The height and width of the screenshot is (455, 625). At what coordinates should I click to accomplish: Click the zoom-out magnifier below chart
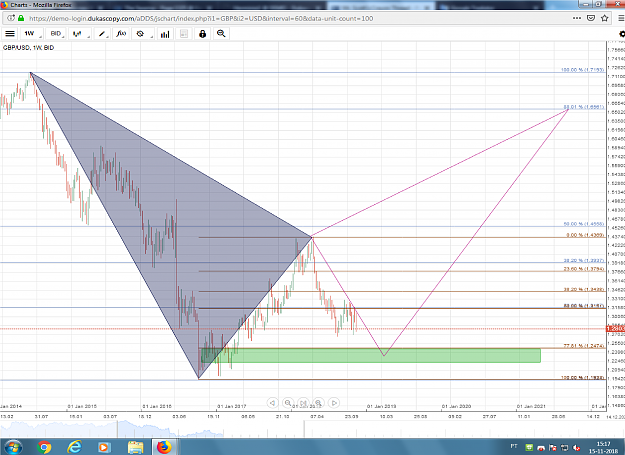pyautogui.click(x=288, y=403)
